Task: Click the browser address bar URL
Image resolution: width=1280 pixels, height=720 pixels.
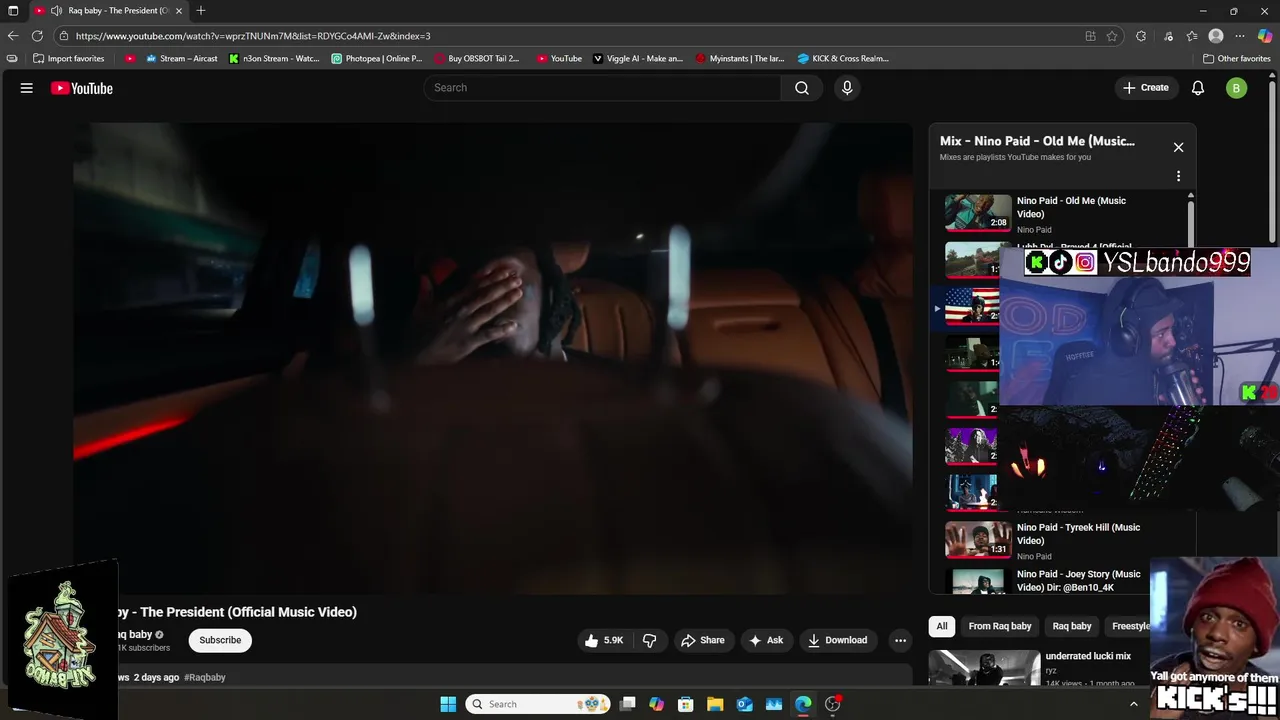Action: click(x=253, y=36)
